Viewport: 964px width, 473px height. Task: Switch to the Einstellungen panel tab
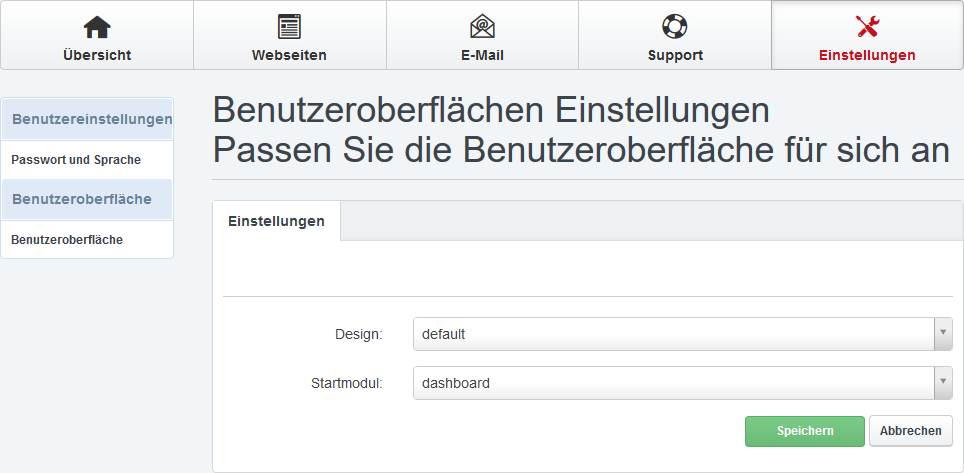click(x=276, y=221)
